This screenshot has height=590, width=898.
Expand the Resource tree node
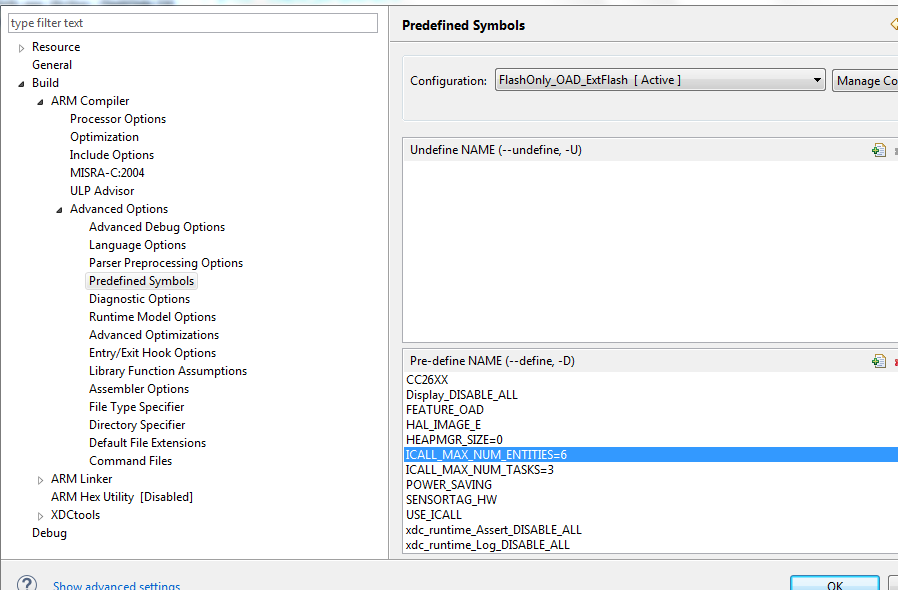21,48
